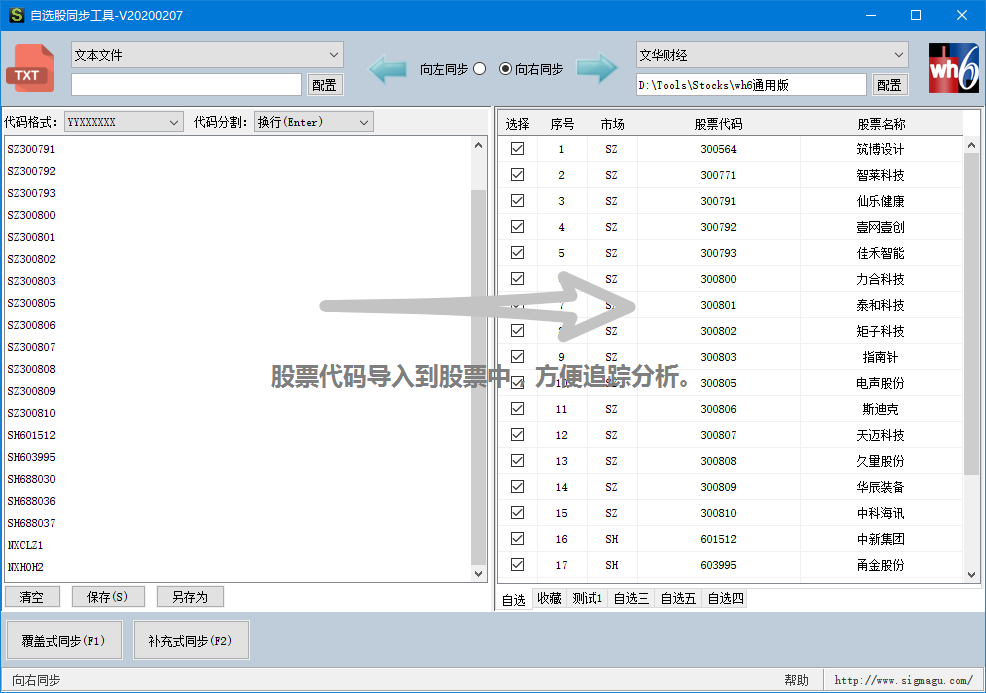Click the left text file path input field

tap(186, 85)
